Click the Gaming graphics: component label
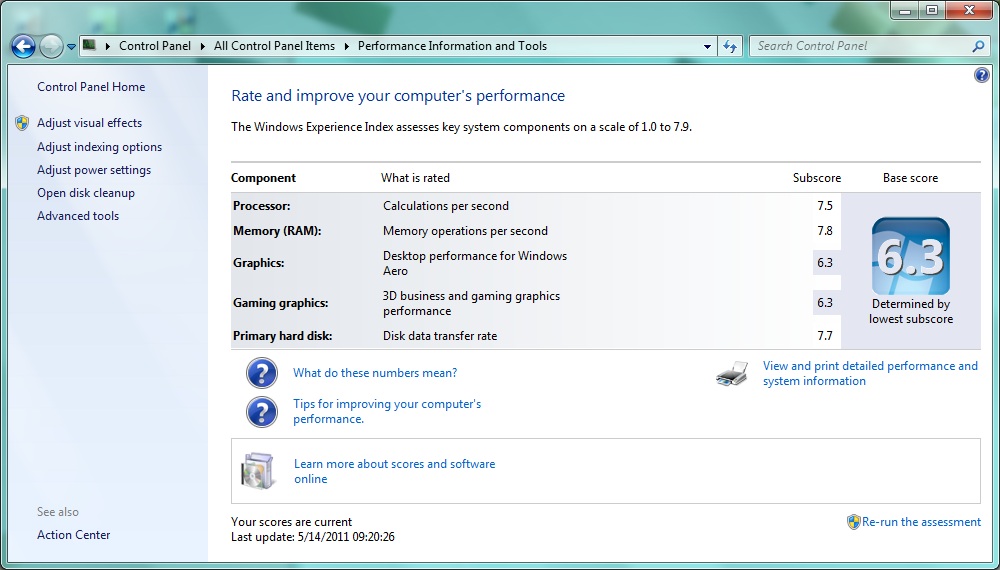This screenshot has width=1000, height=570. [x=281, y=303]
